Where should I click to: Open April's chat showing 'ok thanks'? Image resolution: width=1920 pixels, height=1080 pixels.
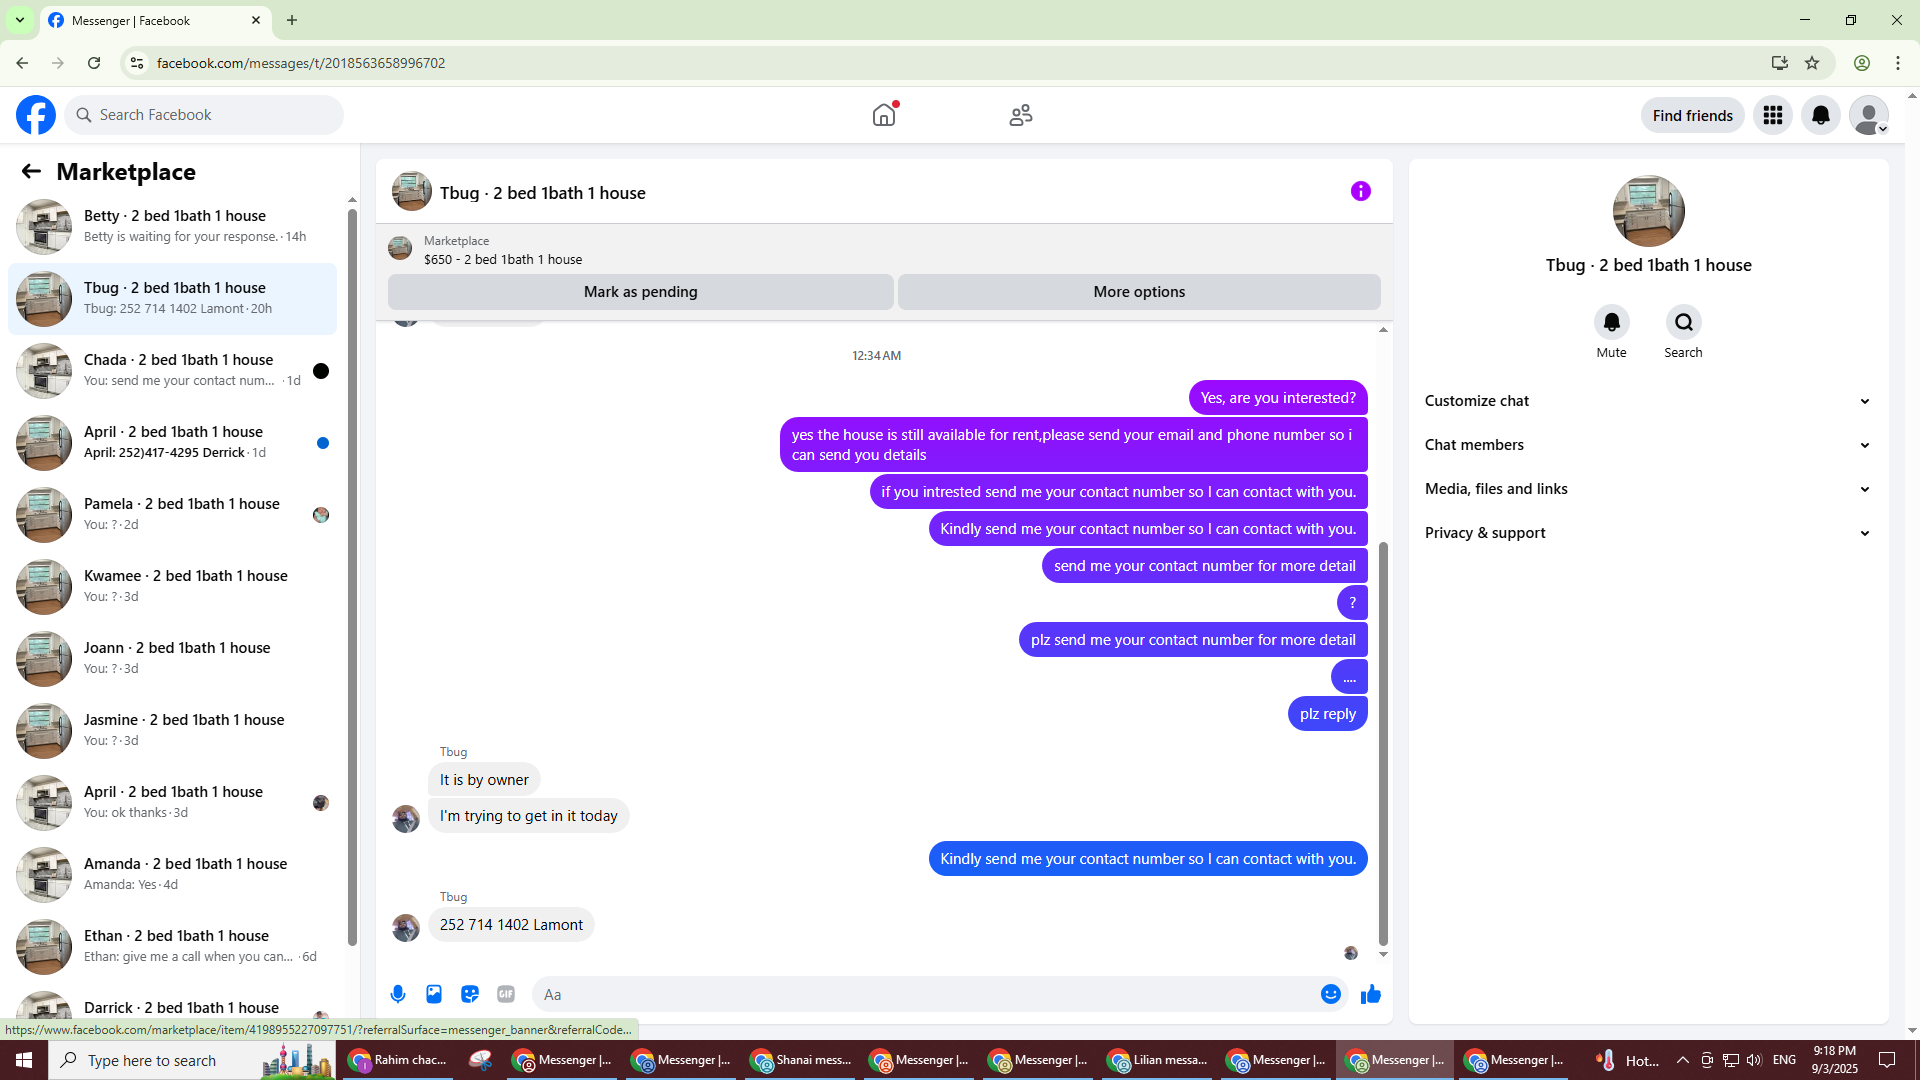coord(173,803)
